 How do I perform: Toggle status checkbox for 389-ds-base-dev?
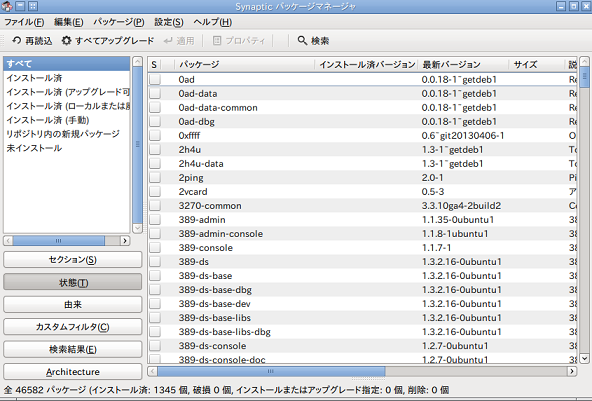coord(155,304)
